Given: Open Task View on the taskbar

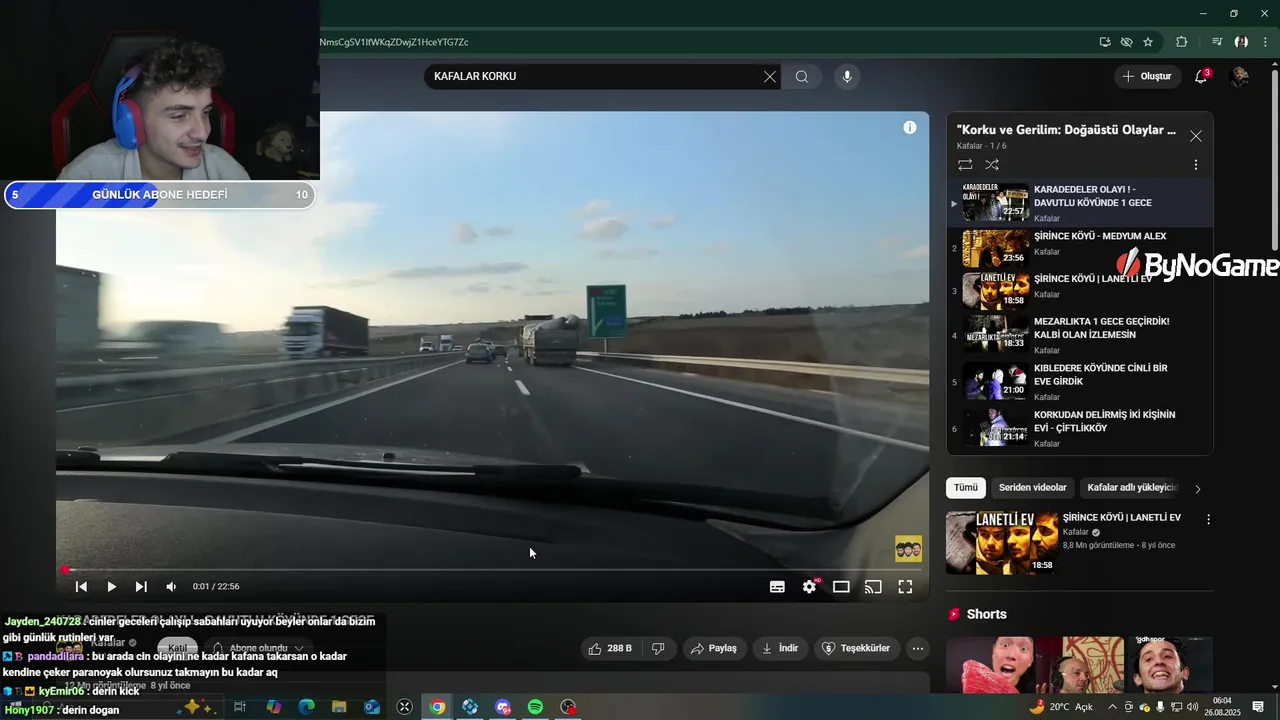Looking at the screenshot, I should (240, 707).
